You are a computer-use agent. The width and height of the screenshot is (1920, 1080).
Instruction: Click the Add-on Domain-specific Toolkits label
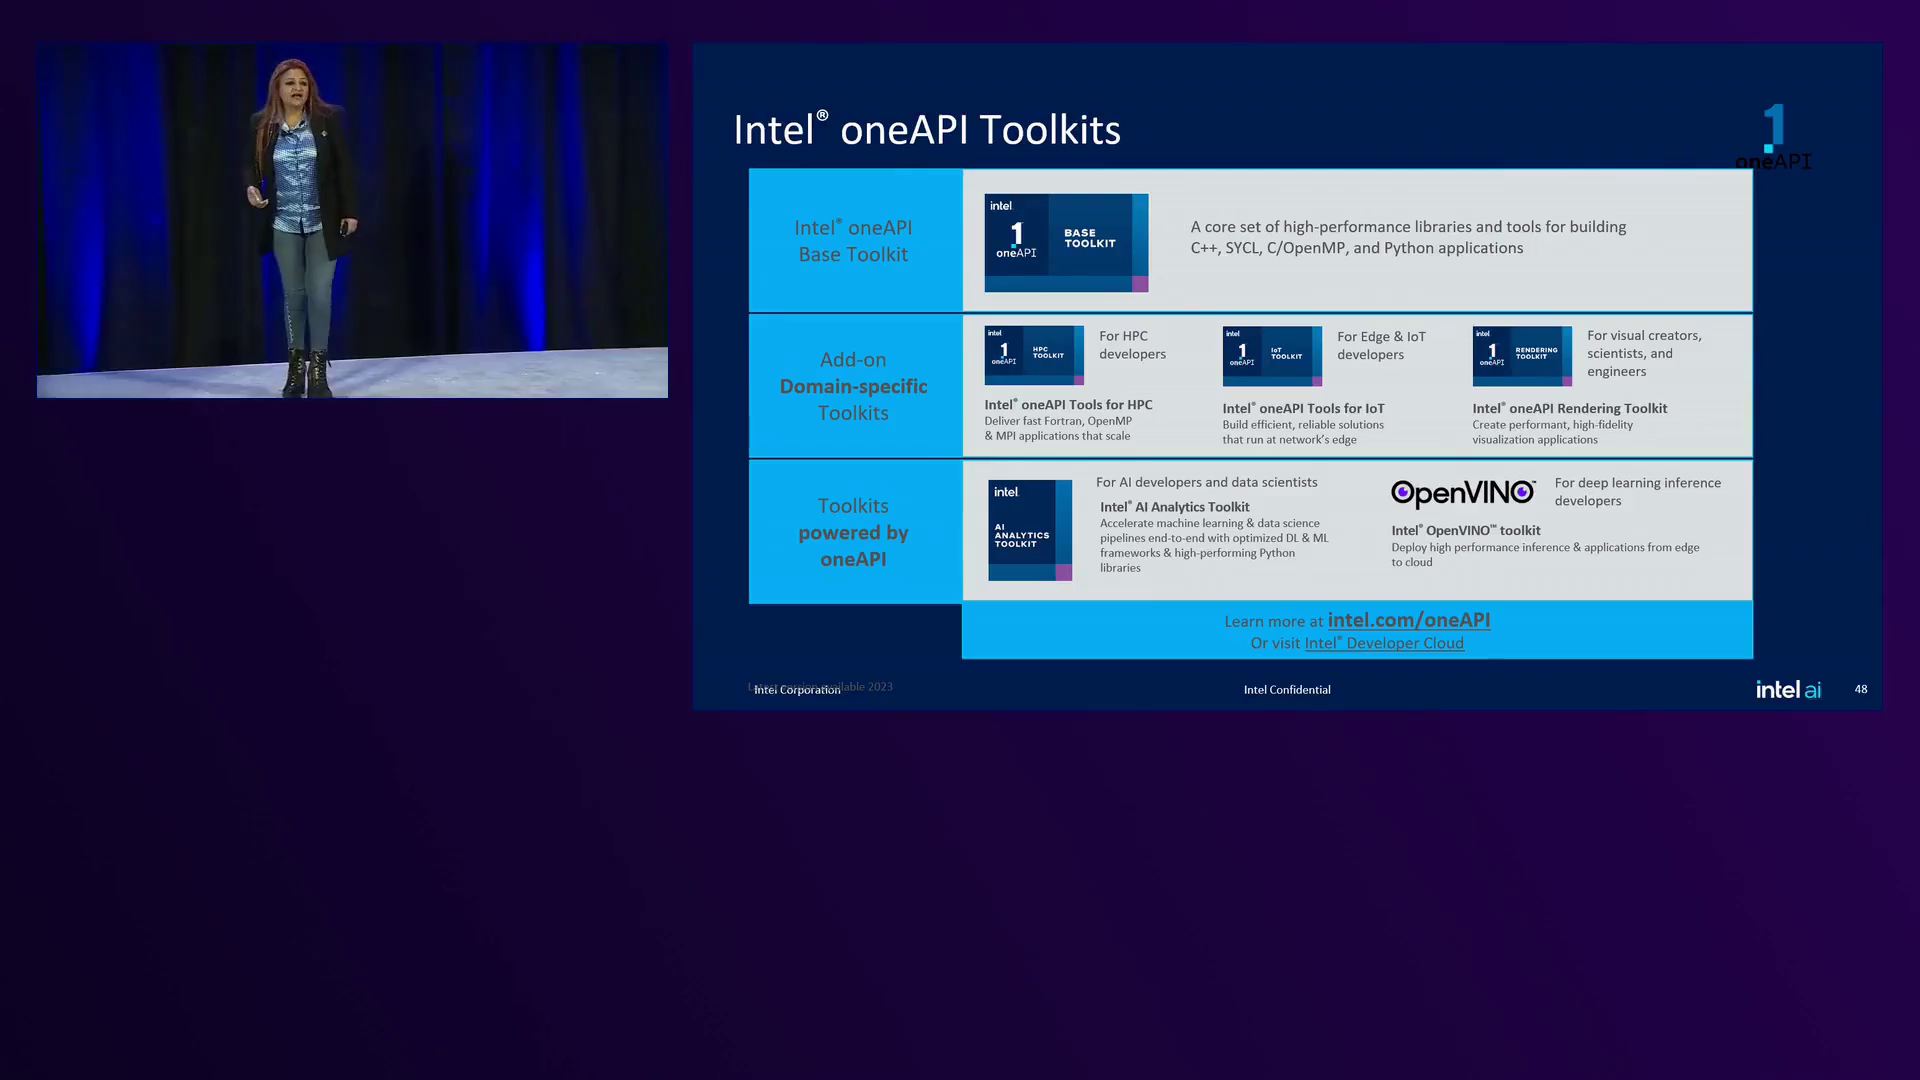coord(853,386)
